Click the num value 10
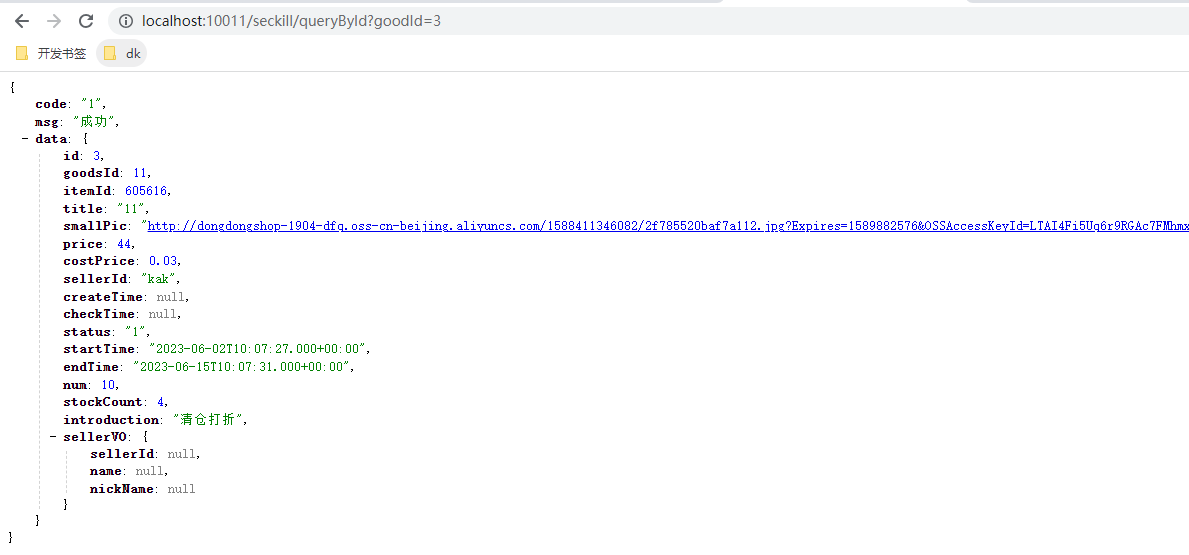1189x555 pixels. (x=108, y=384)
